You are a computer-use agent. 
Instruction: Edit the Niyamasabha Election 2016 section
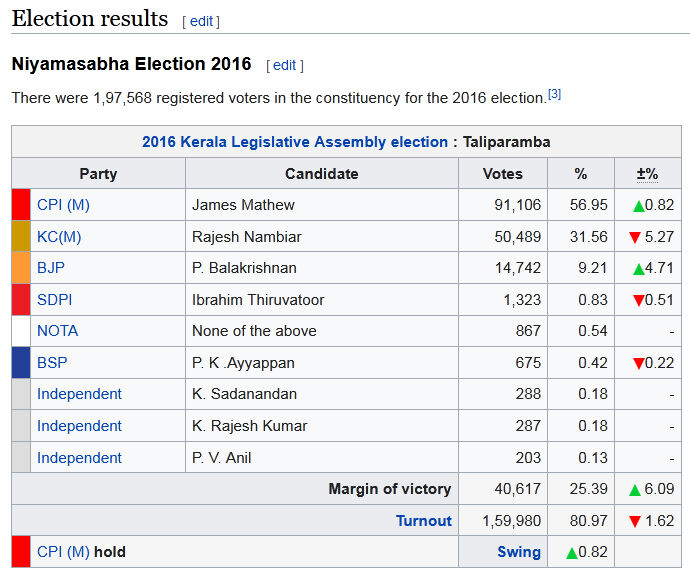tap(285, 65)
